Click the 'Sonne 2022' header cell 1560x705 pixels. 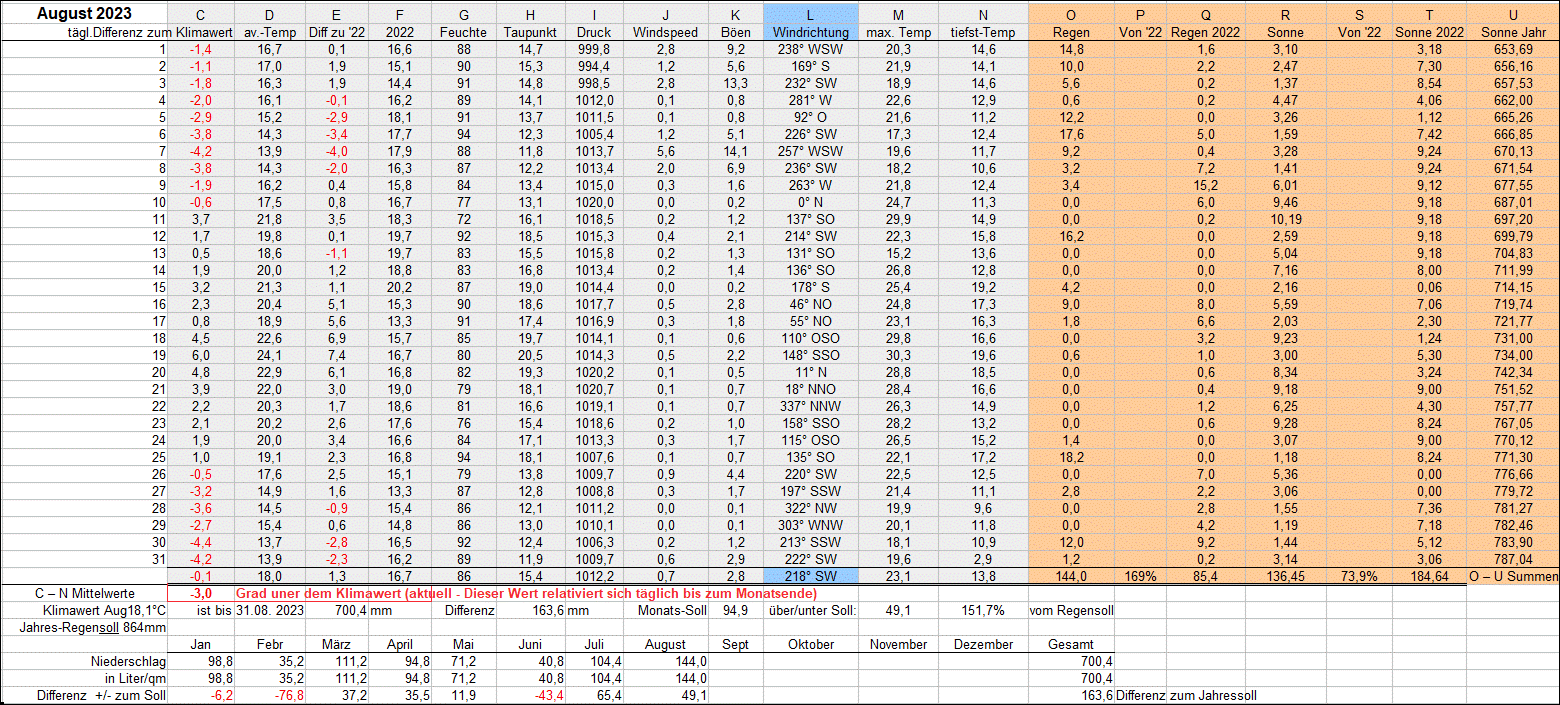[1428, 32]
